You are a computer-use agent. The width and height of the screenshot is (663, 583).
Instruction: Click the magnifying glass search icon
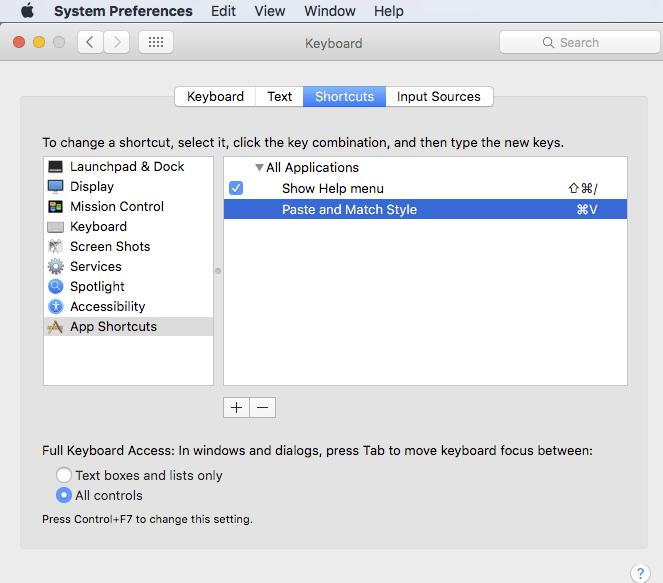tap(548, 42)
